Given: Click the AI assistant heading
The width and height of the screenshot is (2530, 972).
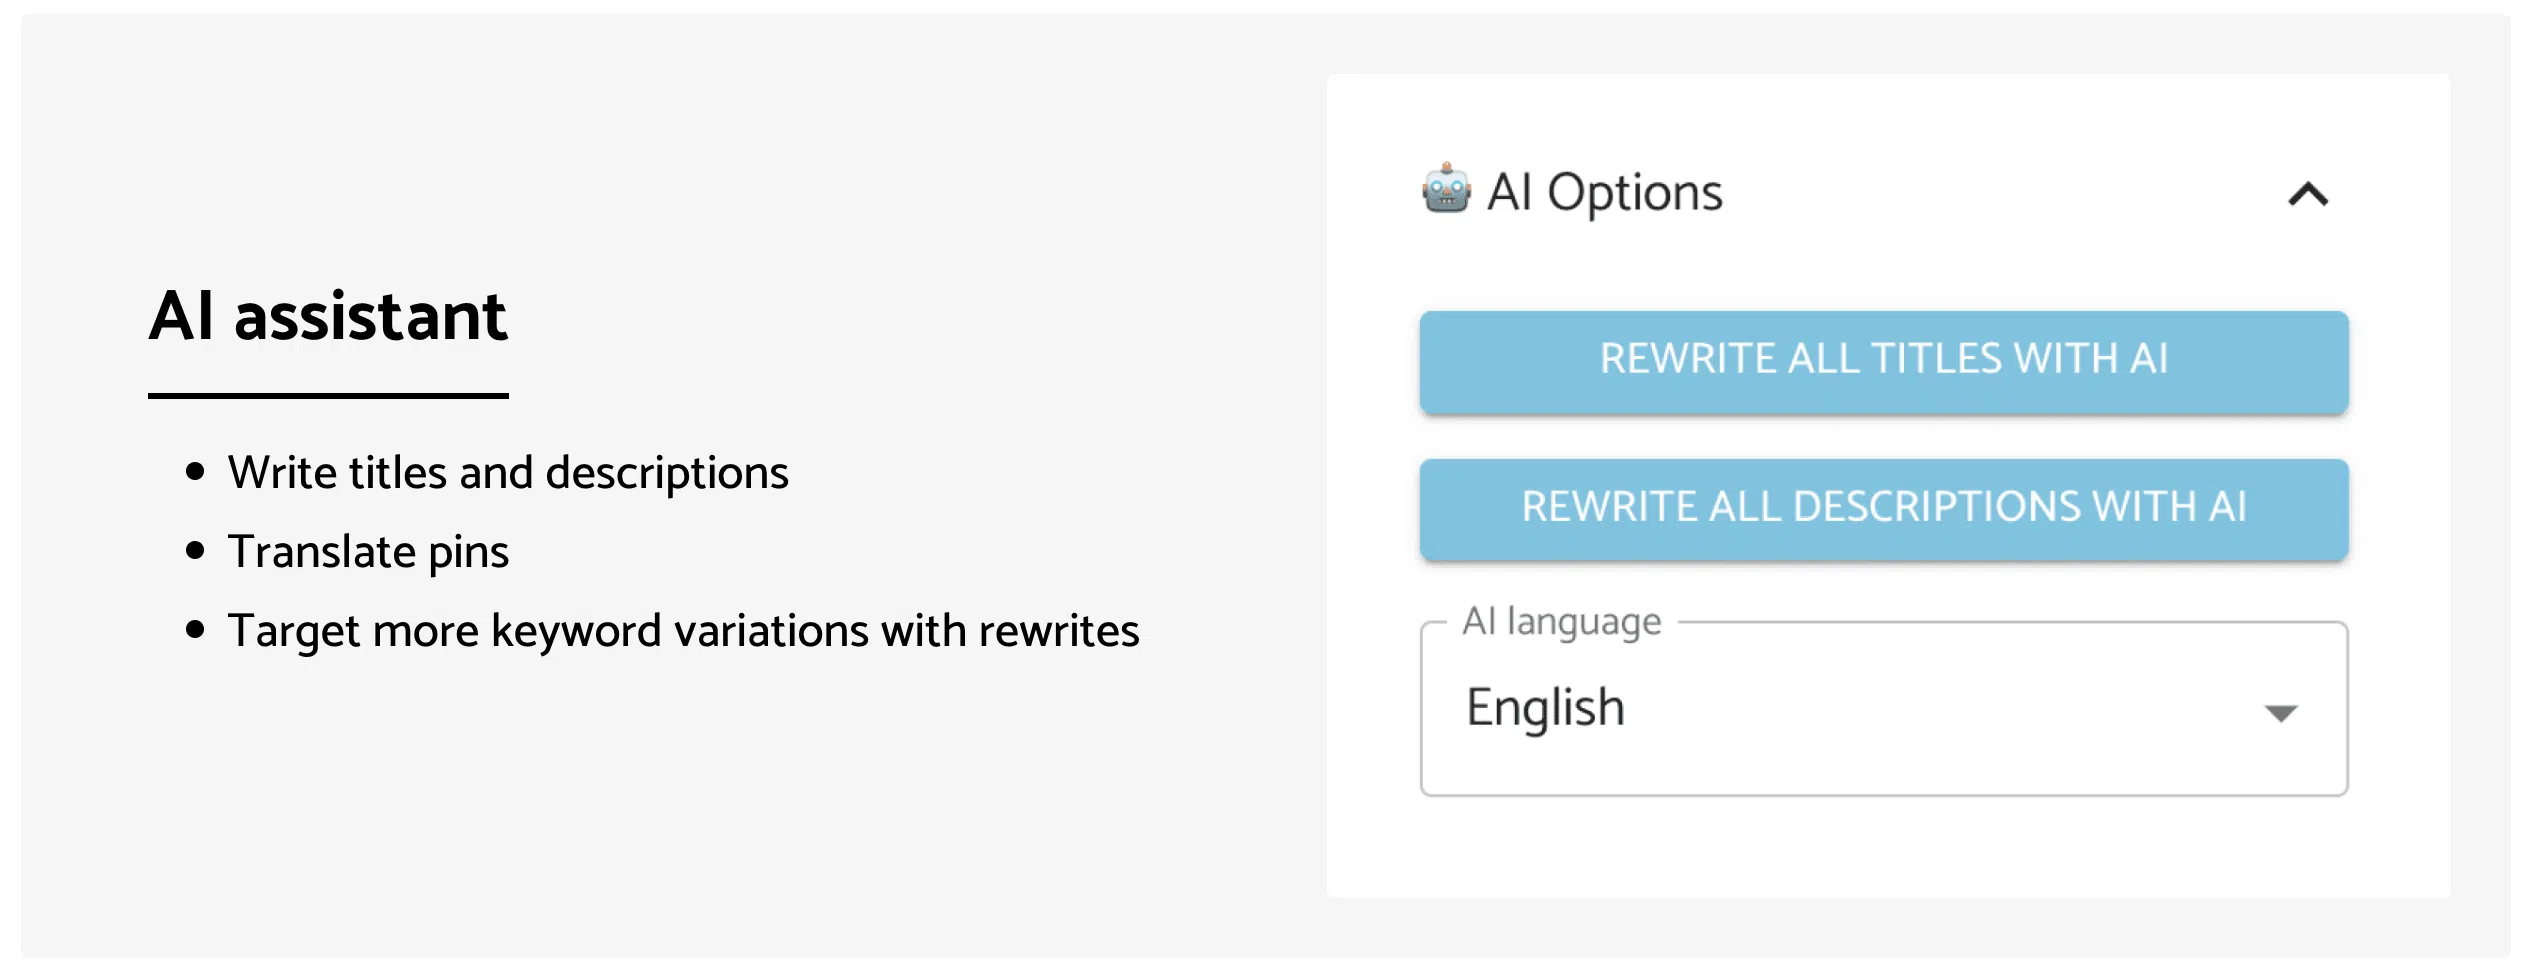Looking at the screenshot, I should pyautogui.click(x=328, y=316).
